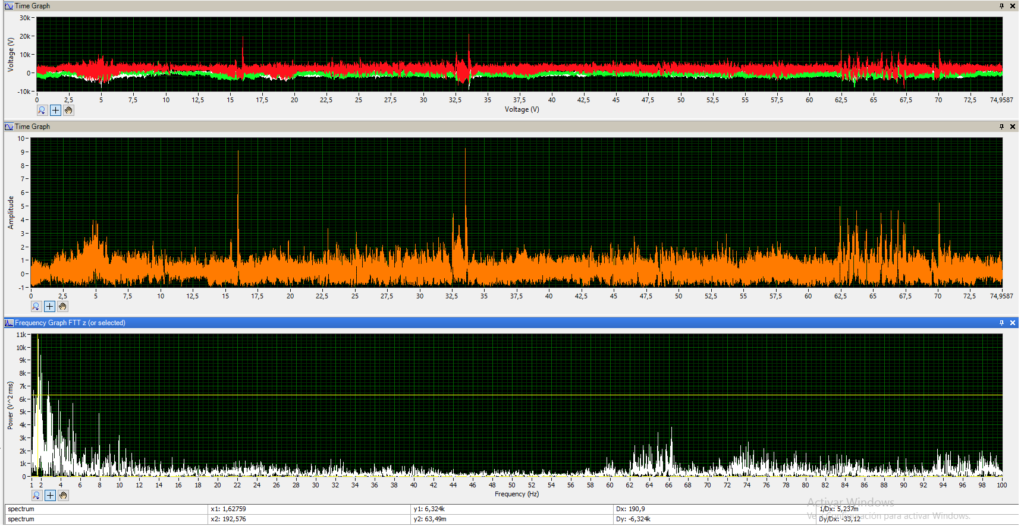Click the '11k' top tick on Power axis
Image resolution: width=1024 pixels, height=529 pixels.
(x=21, y=335)
